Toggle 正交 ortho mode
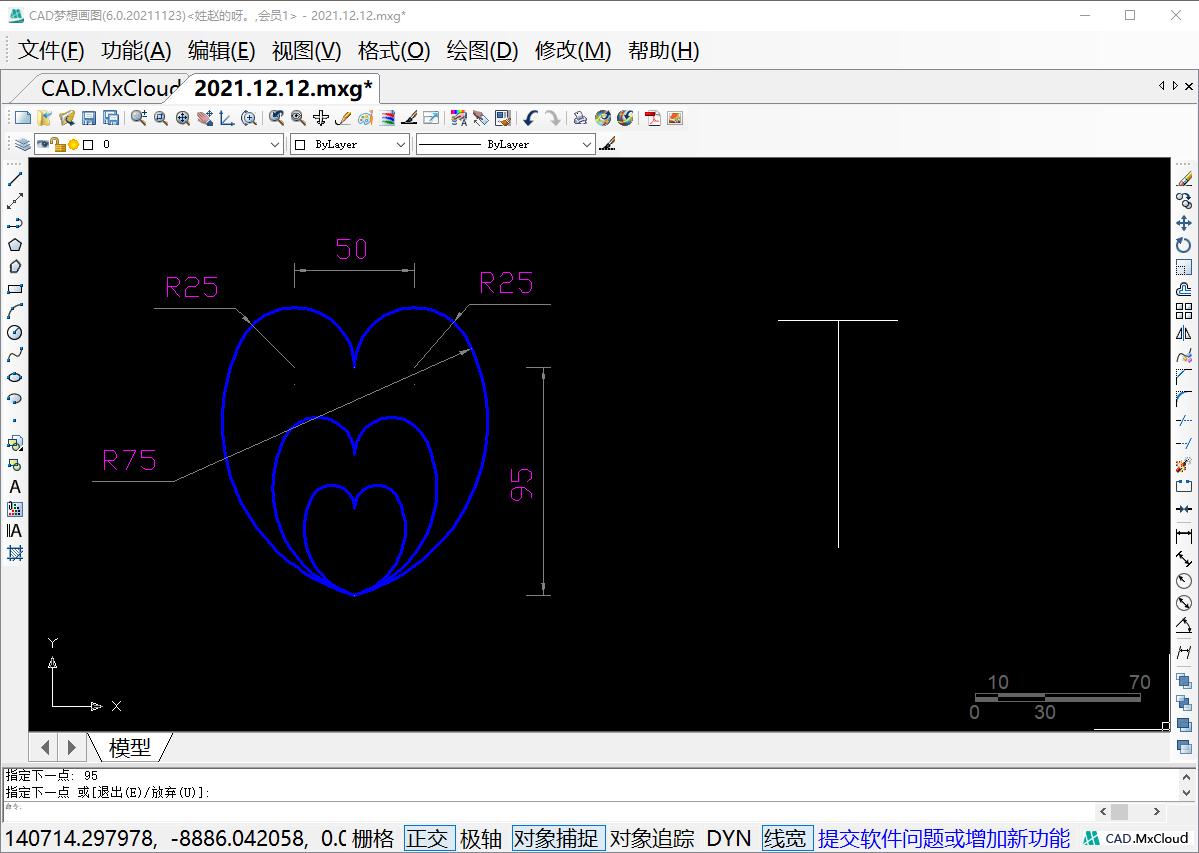This screenshot has height=853, width=1199. click(428, 838)
